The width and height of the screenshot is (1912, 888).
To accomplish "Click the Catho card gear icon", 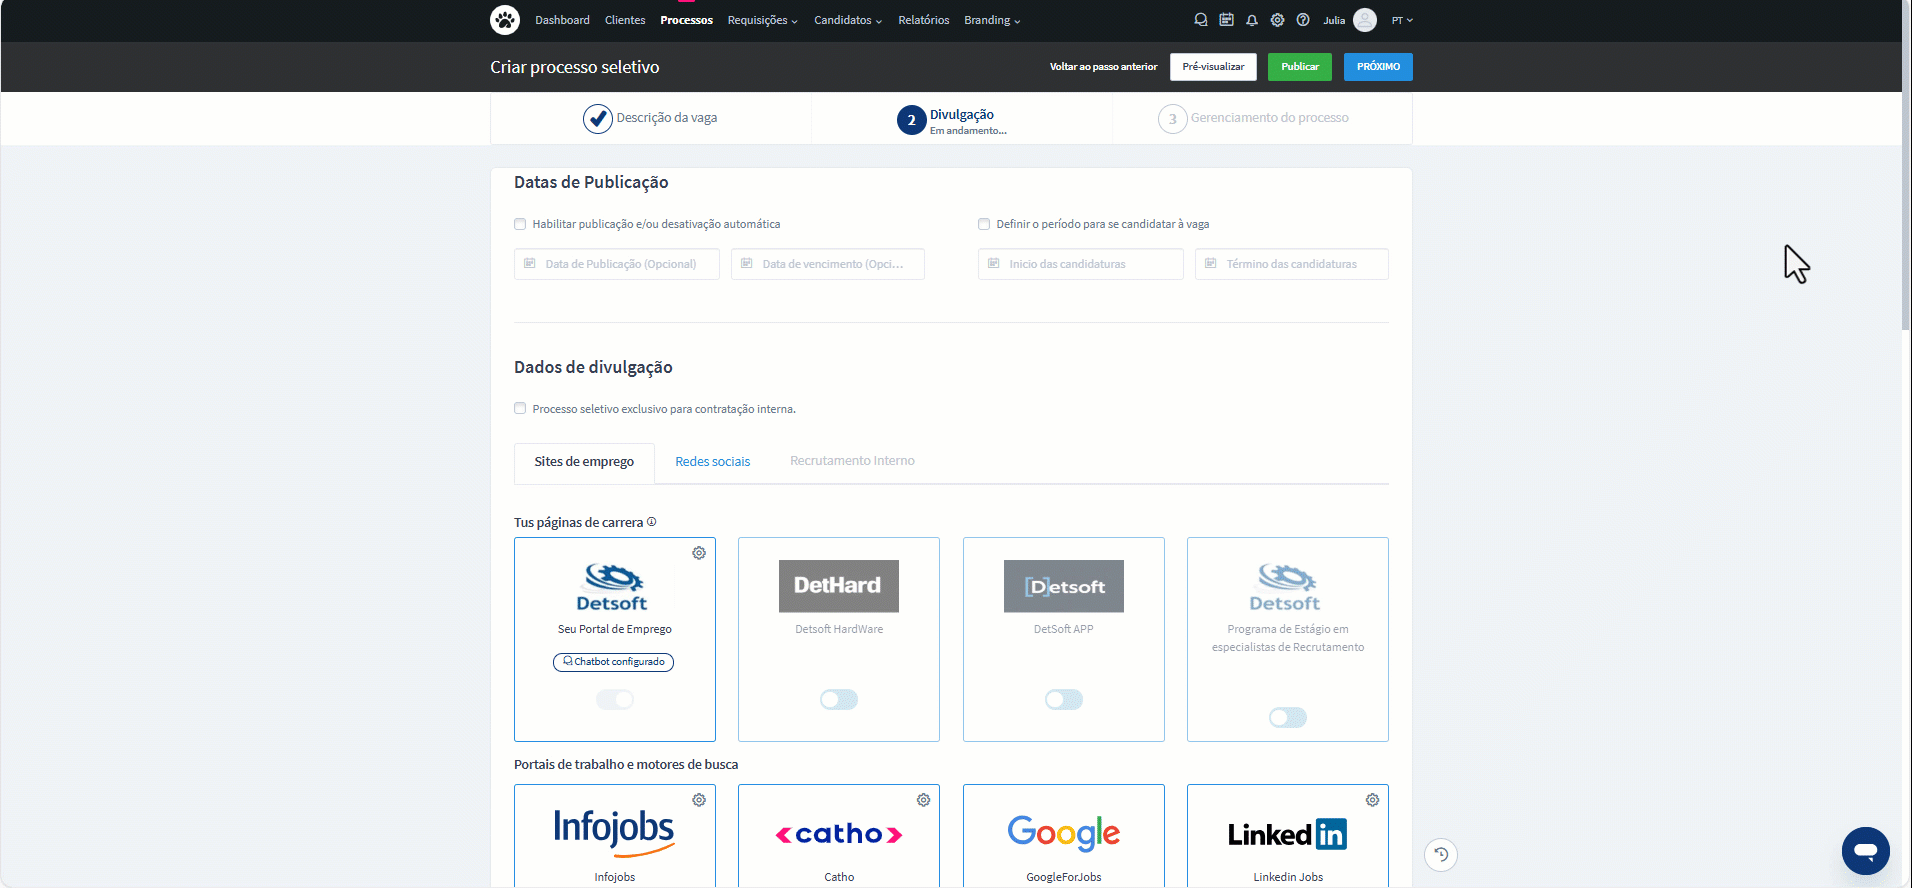I will 923,800.
